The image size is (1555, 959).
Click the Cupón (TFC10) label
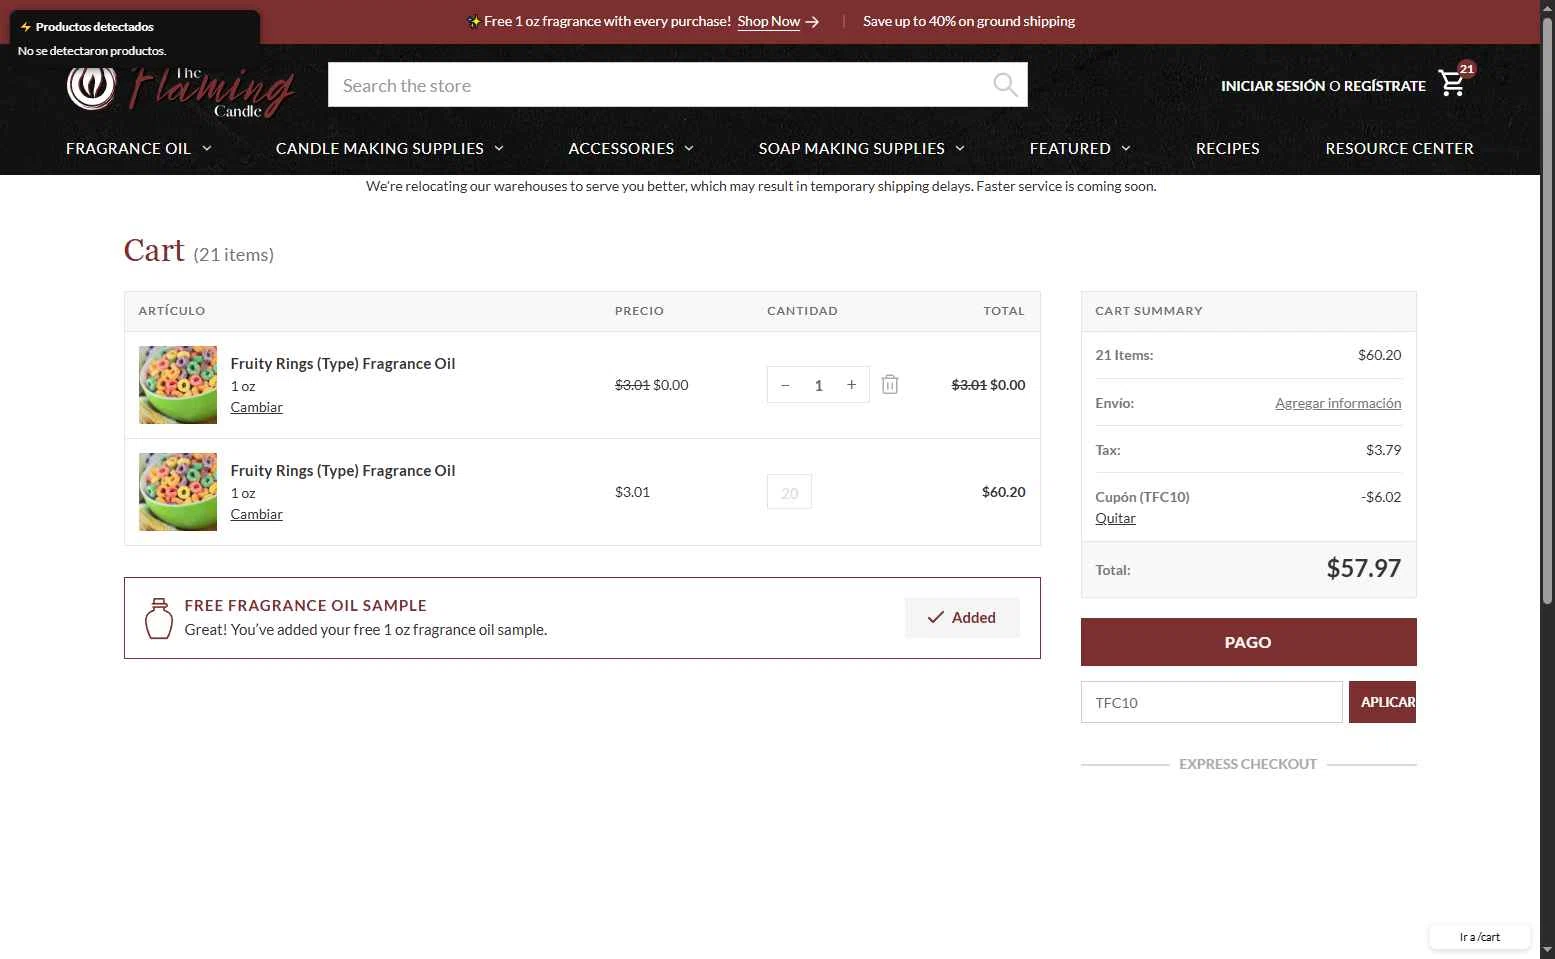pyautogui.click(x=1142, y=497)
